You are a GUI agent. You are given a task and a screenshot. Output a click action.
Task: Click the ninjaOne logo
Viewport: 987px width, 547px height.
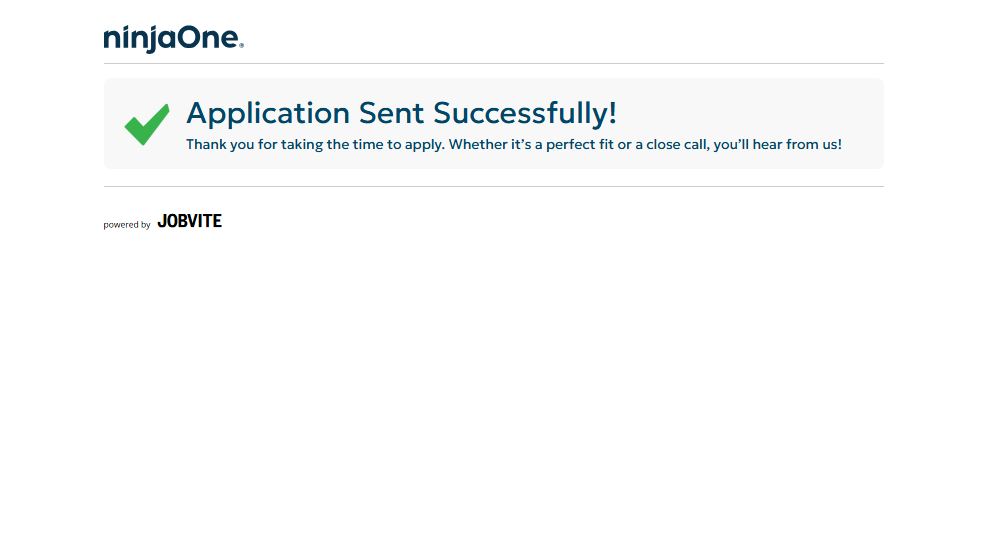[173, 39]
